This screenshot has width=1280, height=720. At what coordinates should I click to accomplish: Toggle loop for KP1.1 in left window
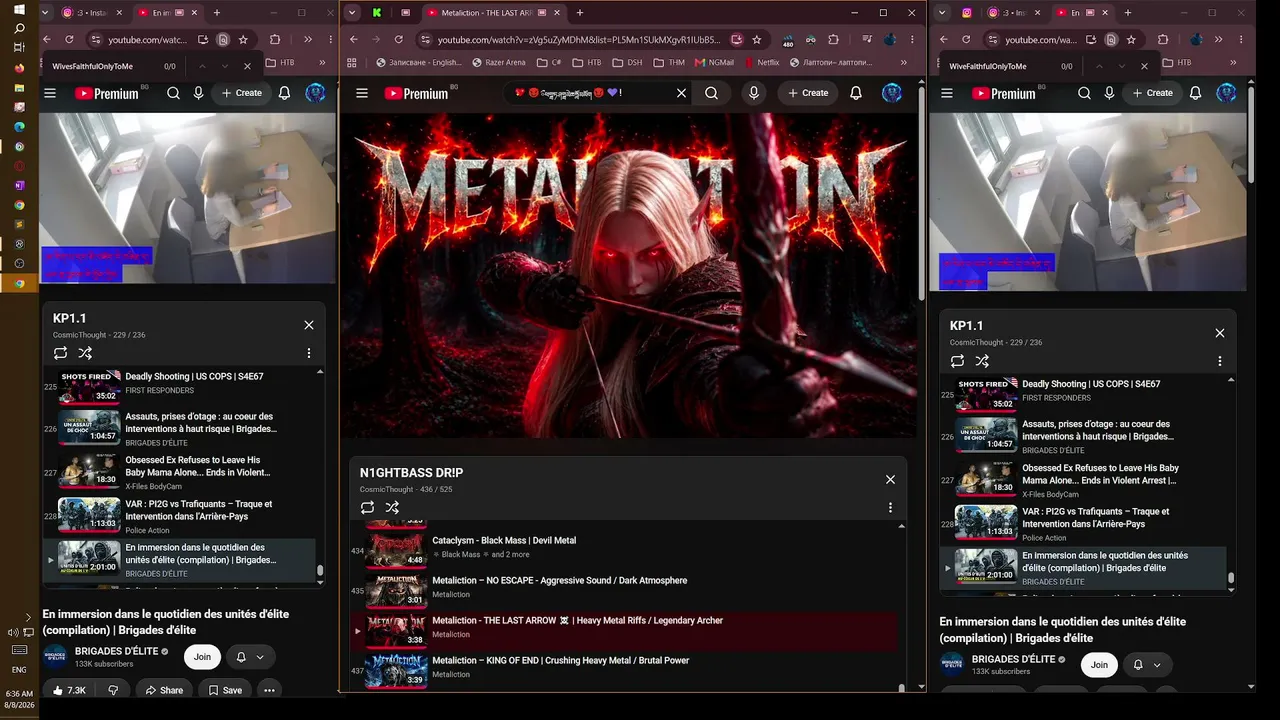tap(60, 353)
